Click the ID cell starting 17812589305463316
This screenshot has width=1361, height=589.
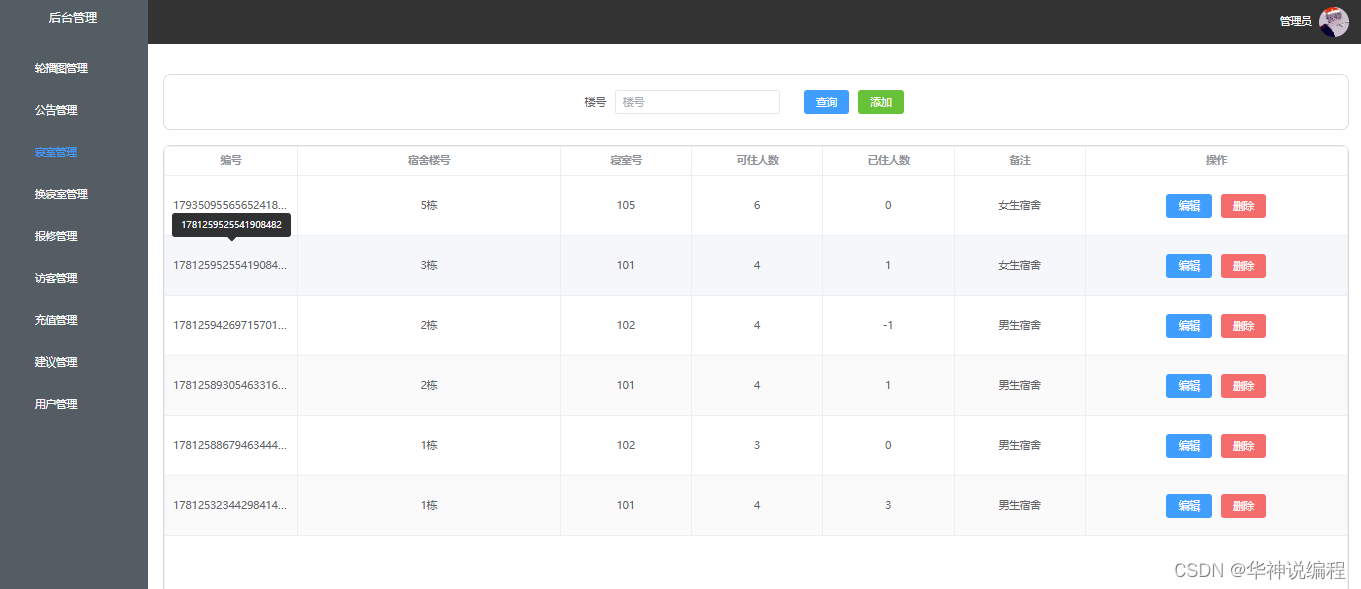tap(230, 385)
